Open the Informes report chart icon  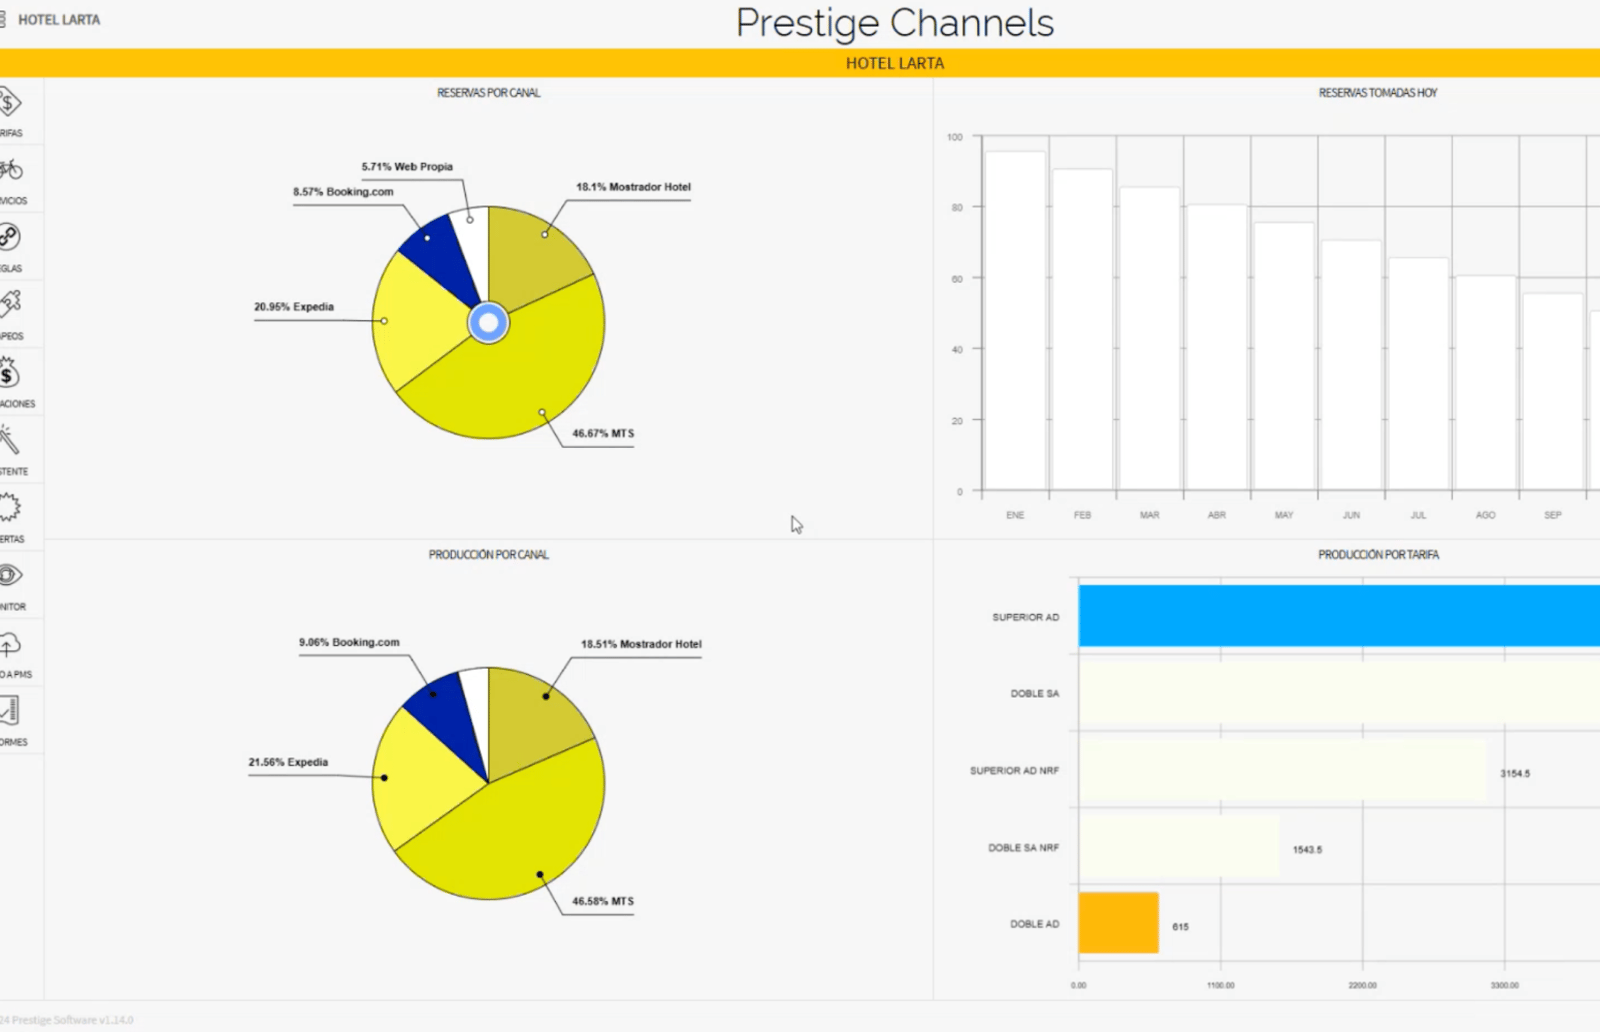tap(9, 711)
